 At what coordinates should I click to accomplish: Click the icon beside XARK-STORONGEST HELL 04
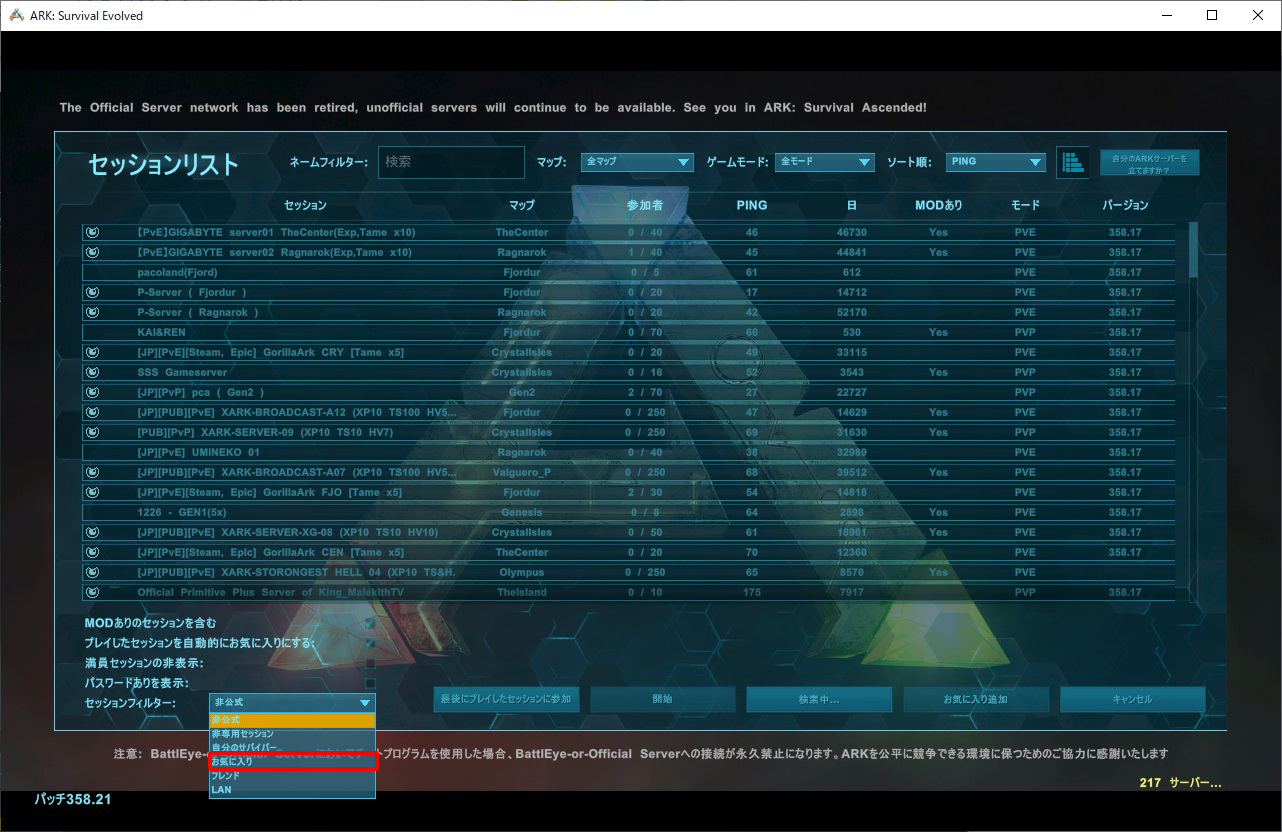[93, 572]
